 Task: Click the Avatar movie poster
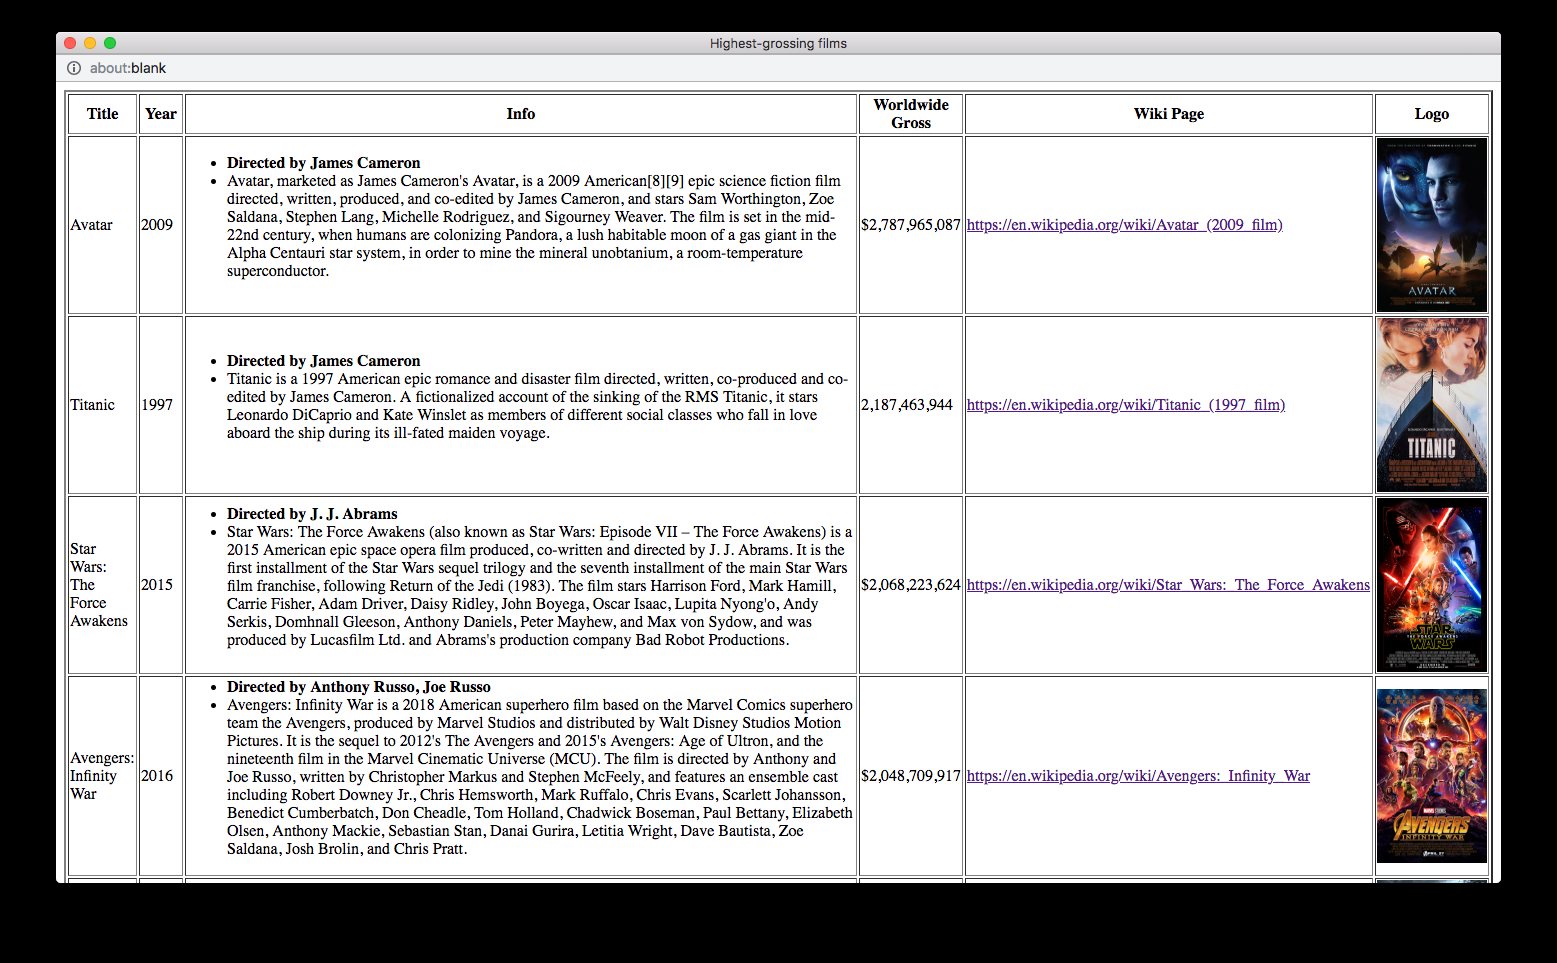click(x=1431, y=225)
